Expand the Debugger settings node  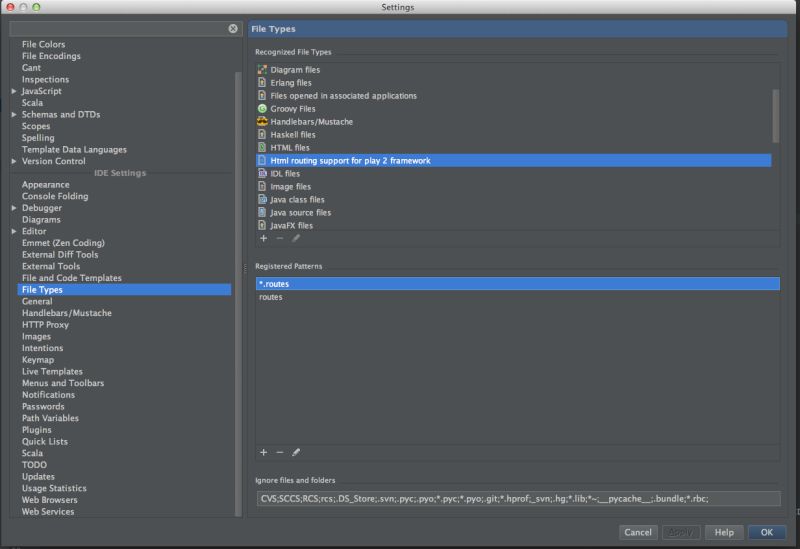[x=14, y=208]
